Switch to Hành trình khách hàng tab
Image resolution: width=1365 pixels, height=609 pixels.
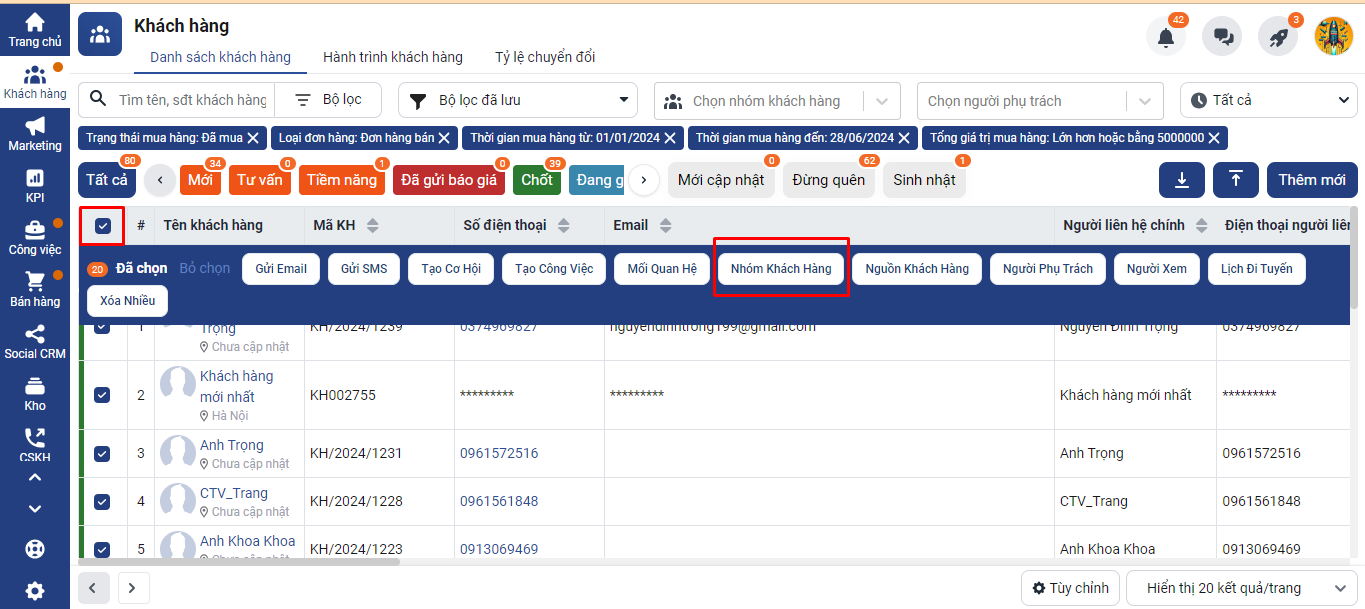click(x=392, y=57)
